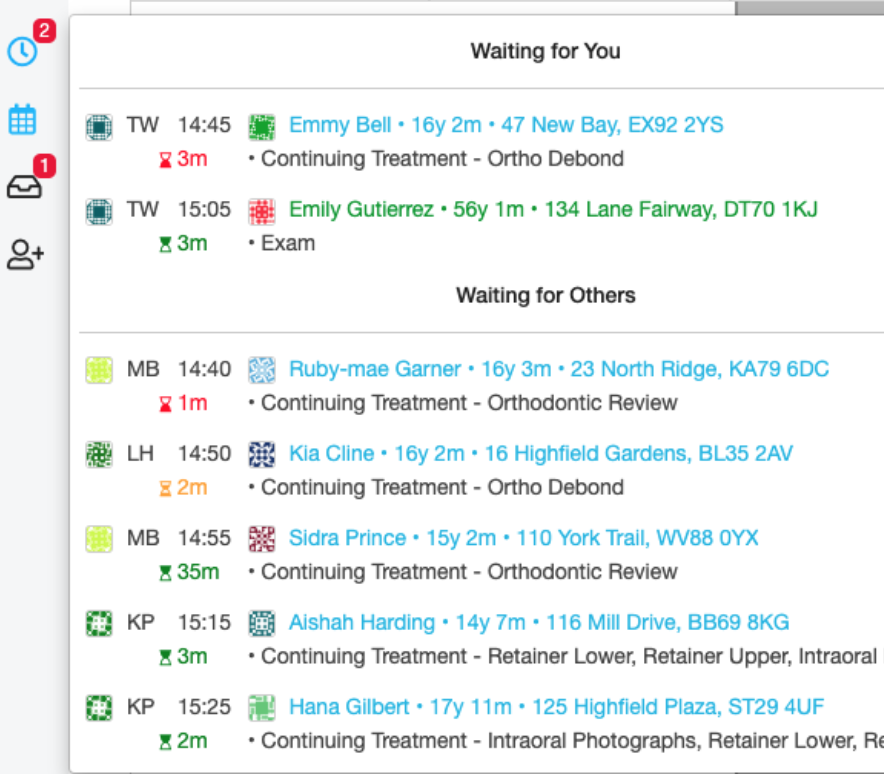Image resolution: width=884 pixels, height=774 pixels.
Task: Click Ruby-mae Garner's patient avatar icon
Action: 262,370
